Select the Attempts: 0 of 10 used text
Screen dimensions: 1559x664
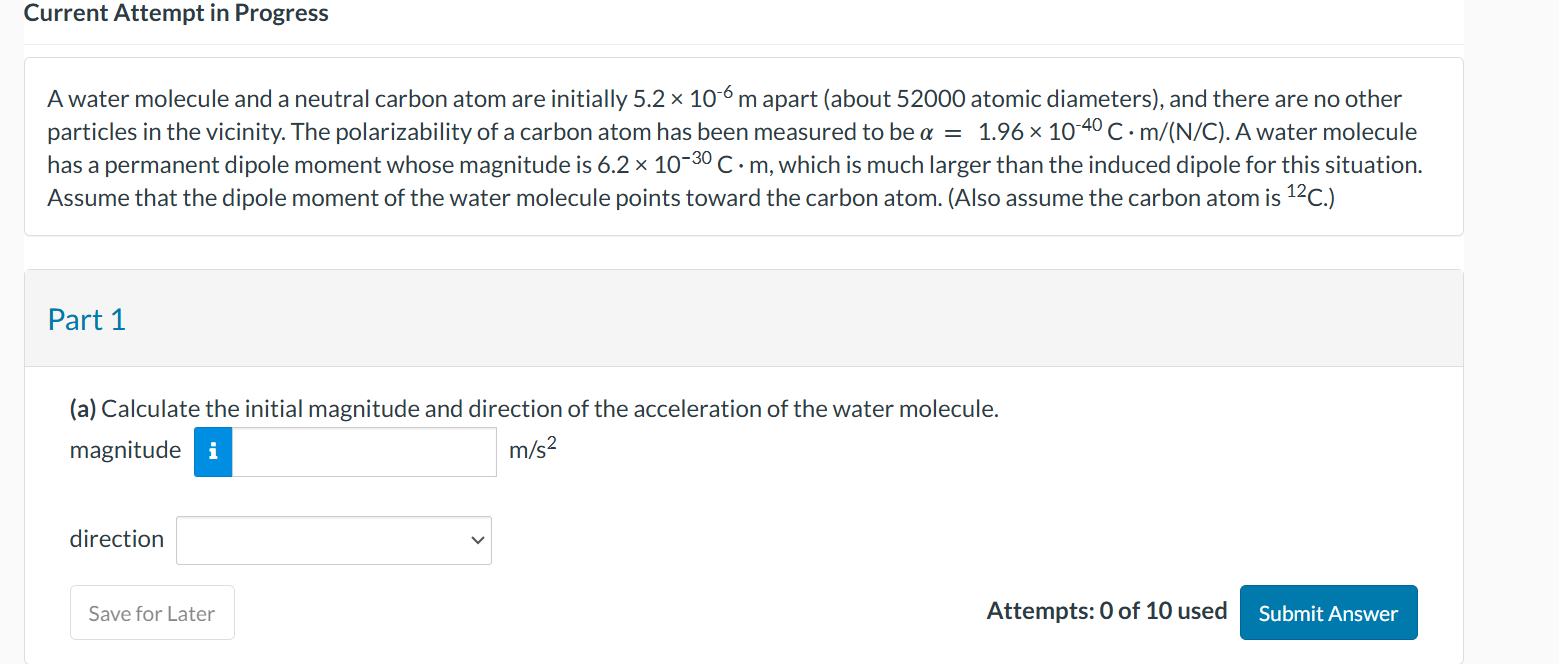[x=1107, y=610]
